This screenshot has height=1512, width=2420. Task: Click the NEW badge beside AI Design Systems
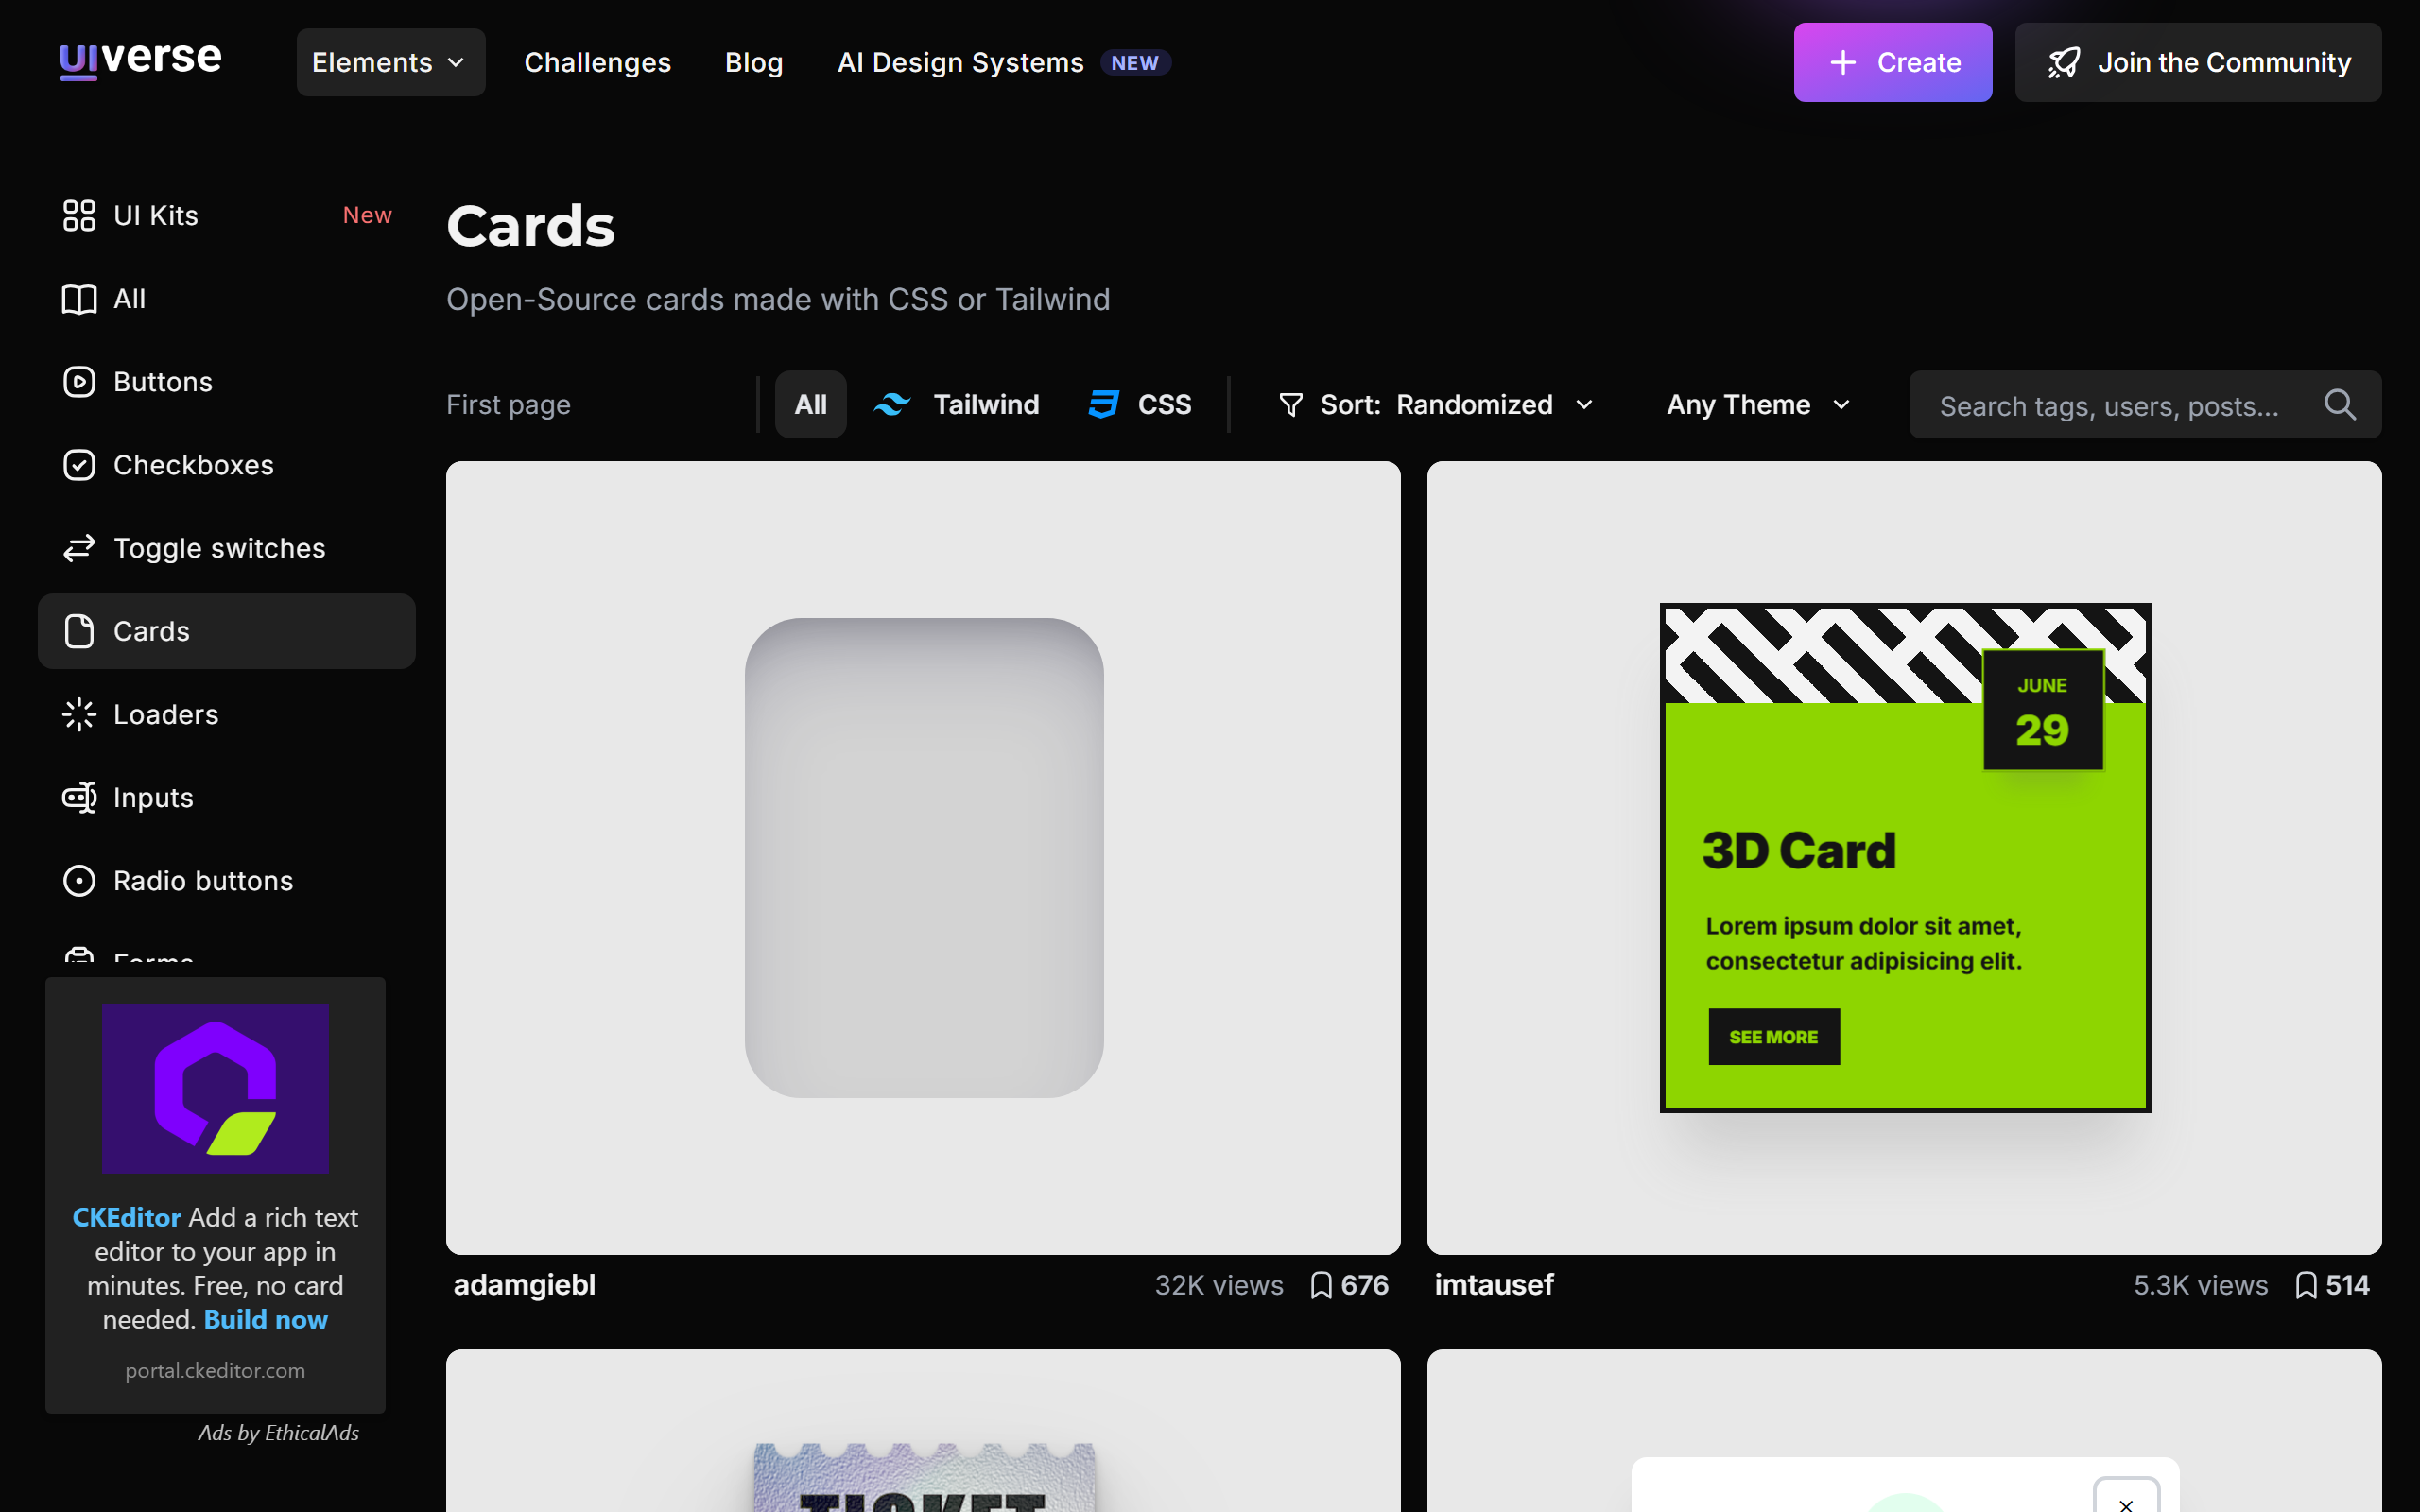click(x=1135, y=63)
